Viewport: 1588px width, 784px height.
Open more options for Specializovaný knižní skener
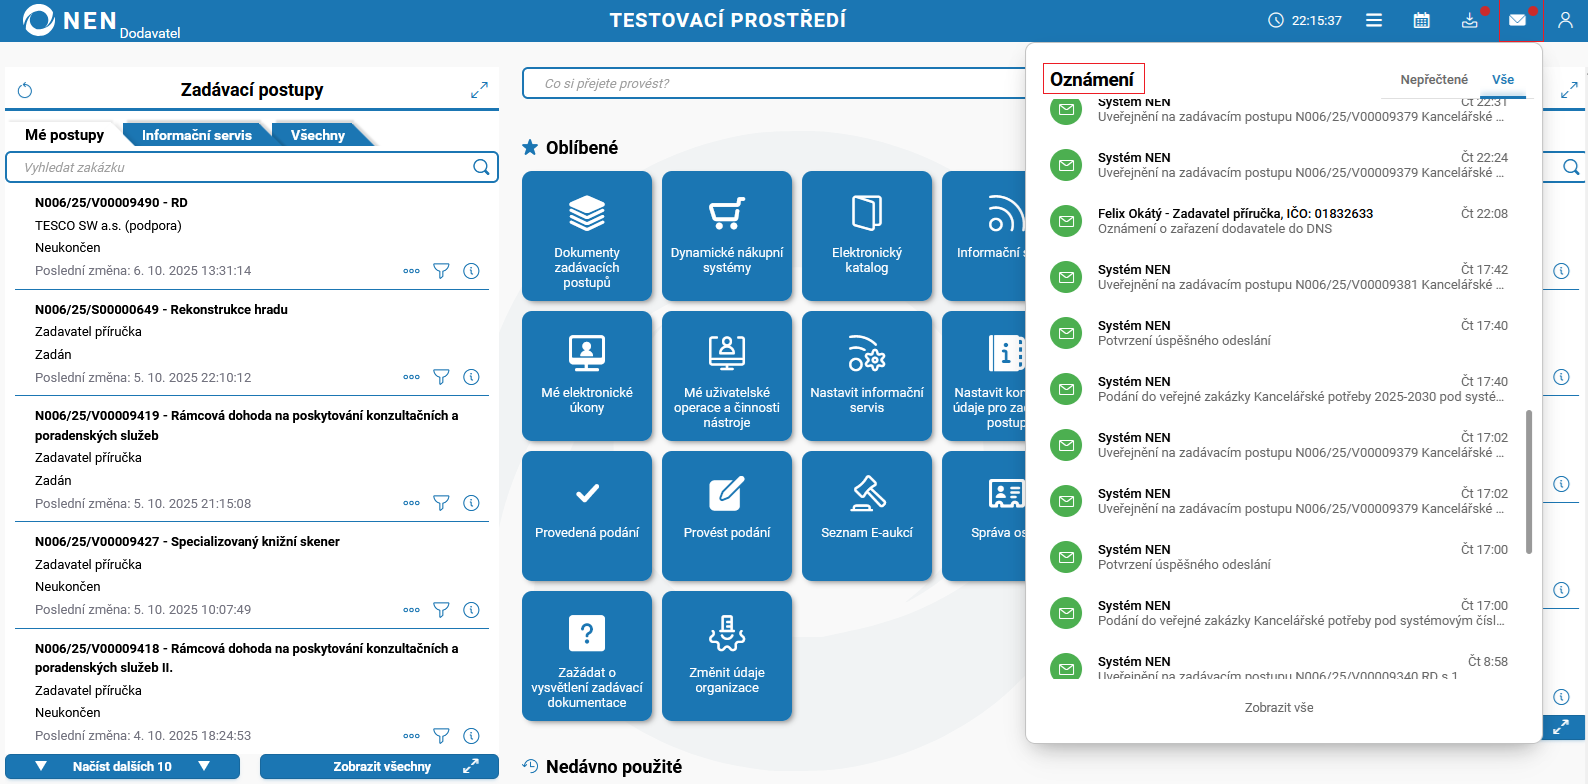point(411,610)
